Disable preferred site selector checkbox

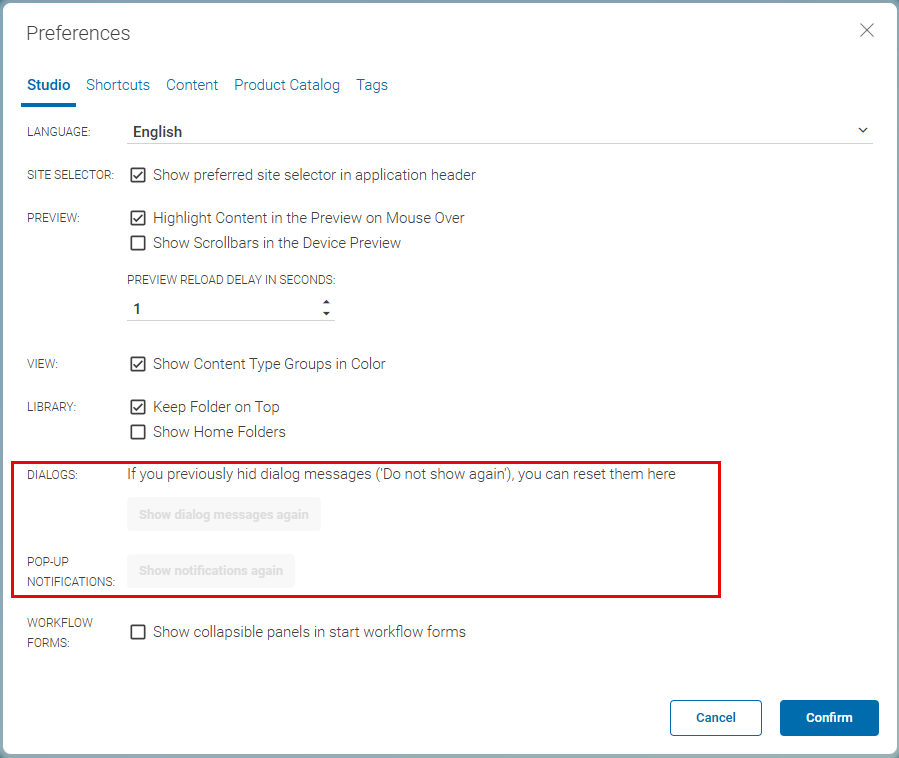pyautogui.click(x=138, y=175)
